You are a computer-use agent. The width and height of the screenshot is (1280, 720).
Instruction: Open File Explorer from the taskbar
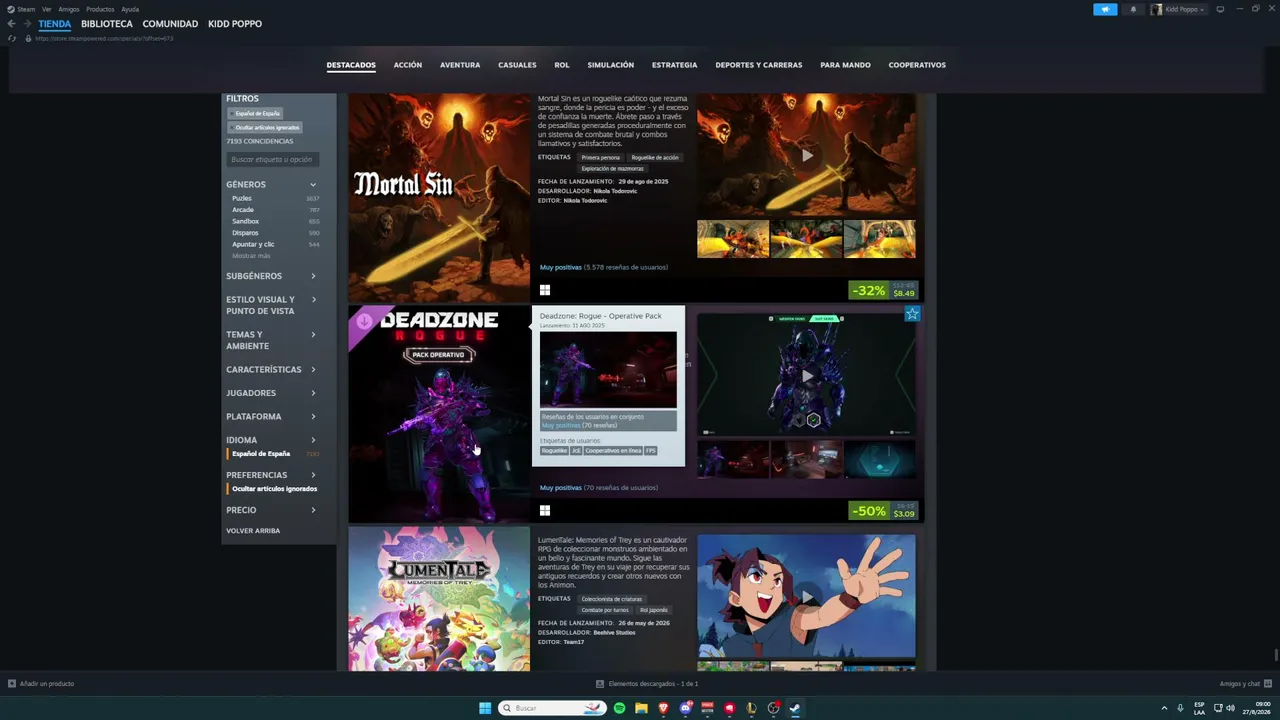pyautogui.click(x=641, y=708)
